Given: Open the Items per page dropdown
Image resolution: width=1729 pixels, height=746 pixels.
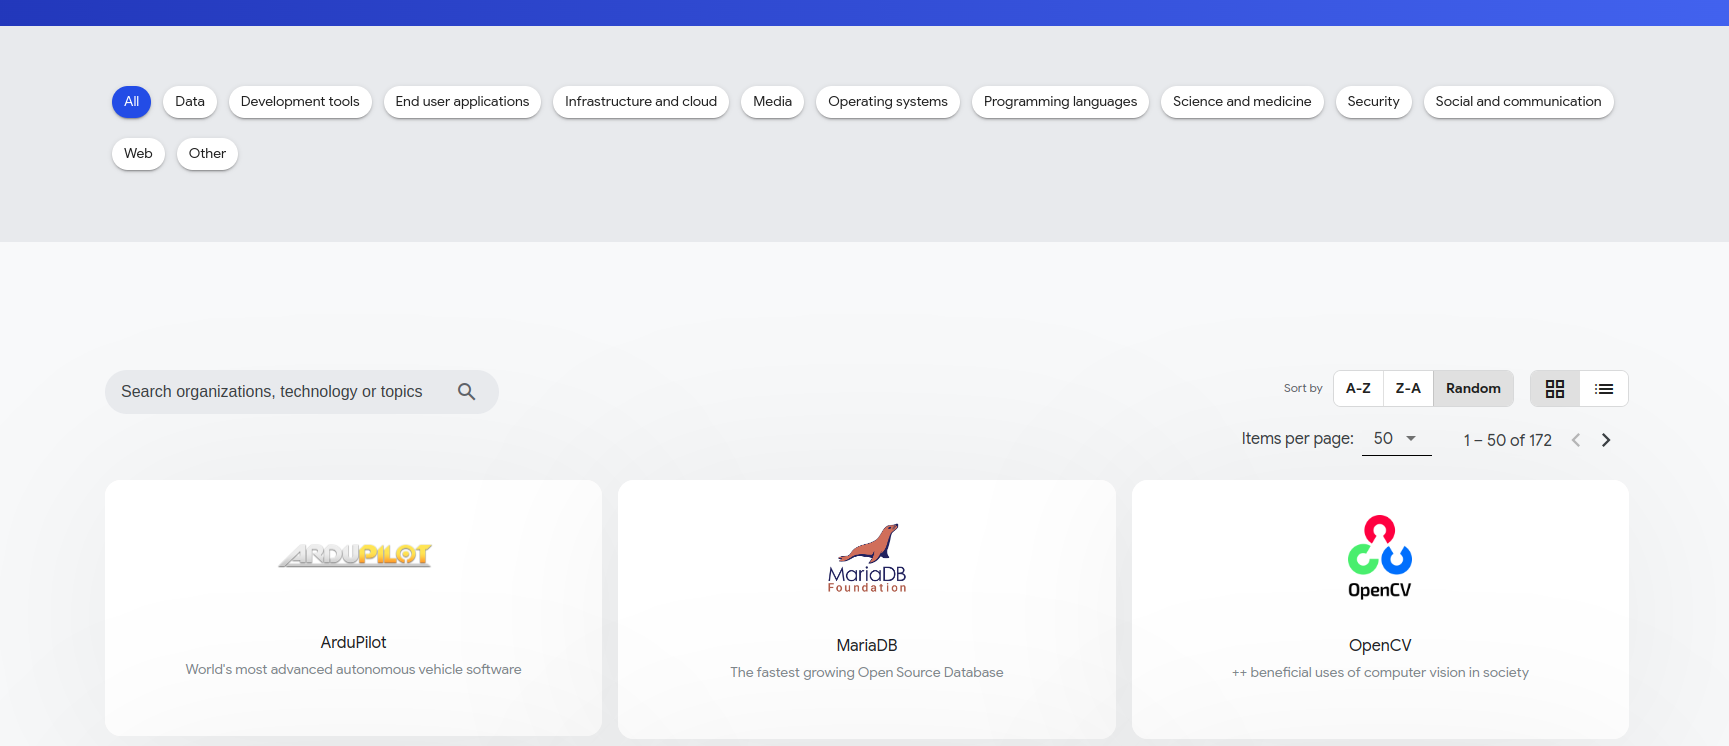Looking at the screenshot, I should [1396, 439].
